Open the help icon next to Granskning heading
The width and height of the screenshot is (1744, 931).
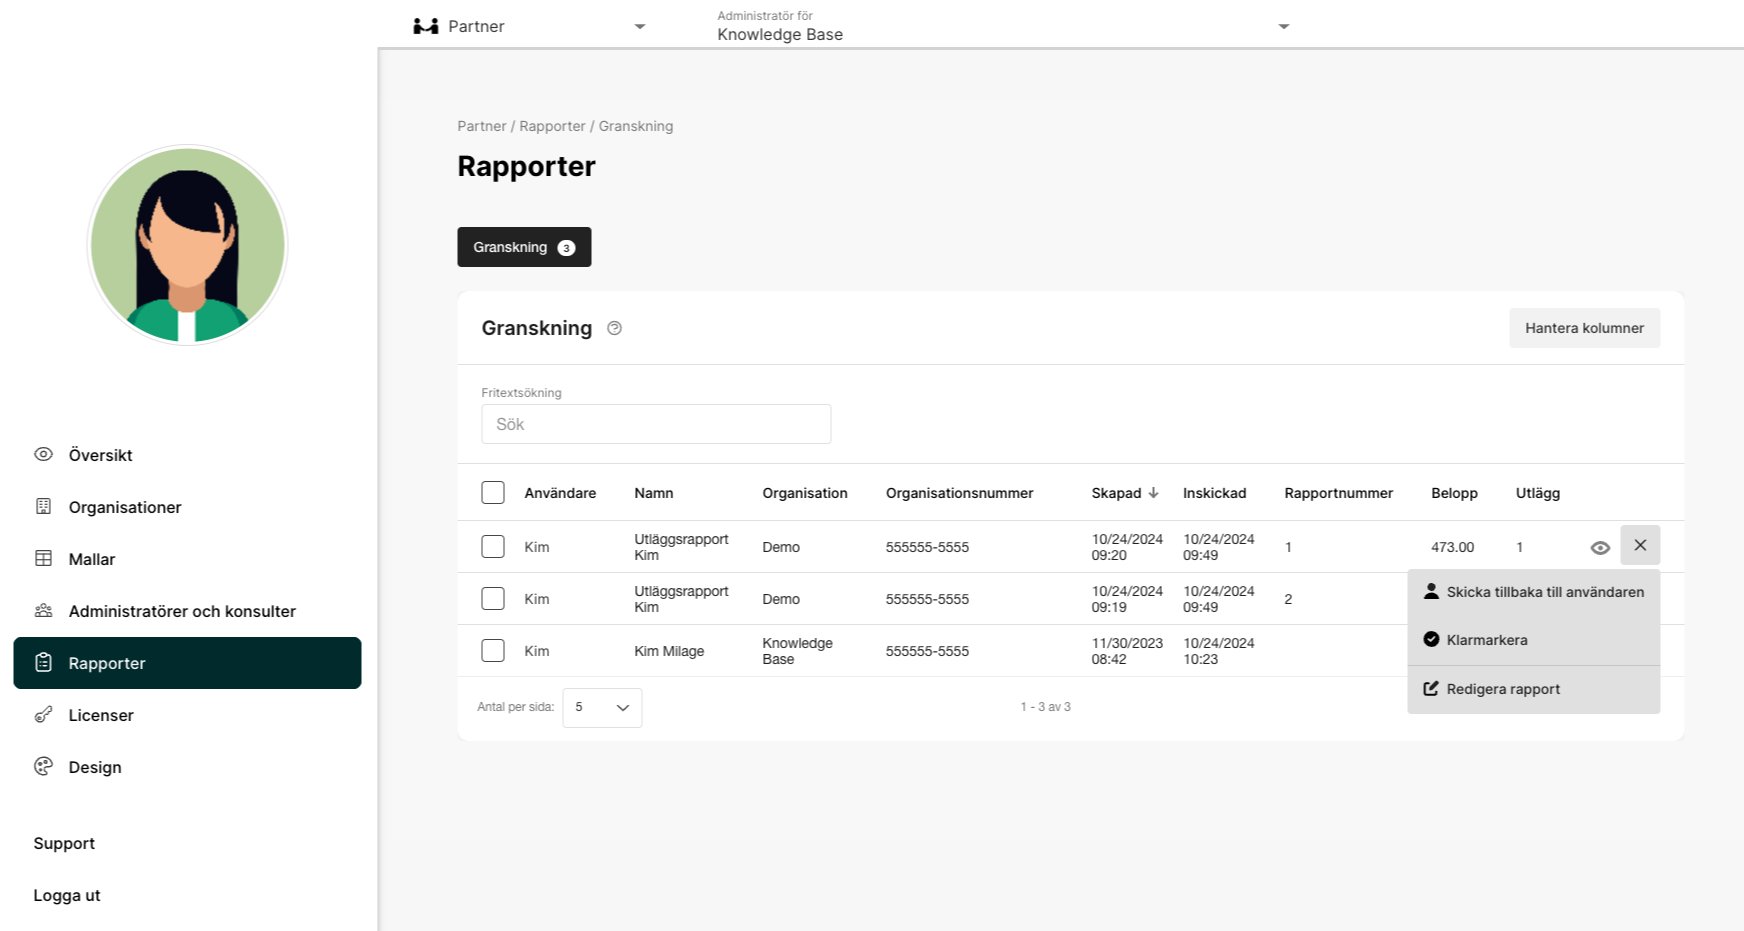[x=615, y=328]
